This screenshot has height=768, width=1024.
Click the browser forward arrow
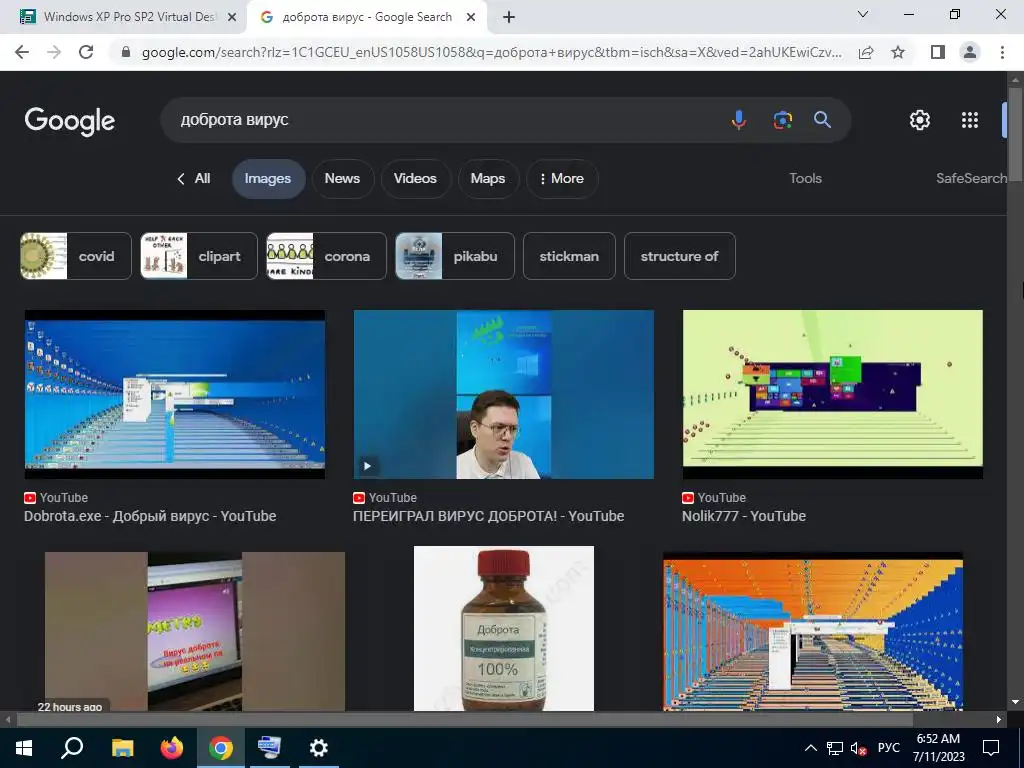pyautogui.click(x=54, y=52)
